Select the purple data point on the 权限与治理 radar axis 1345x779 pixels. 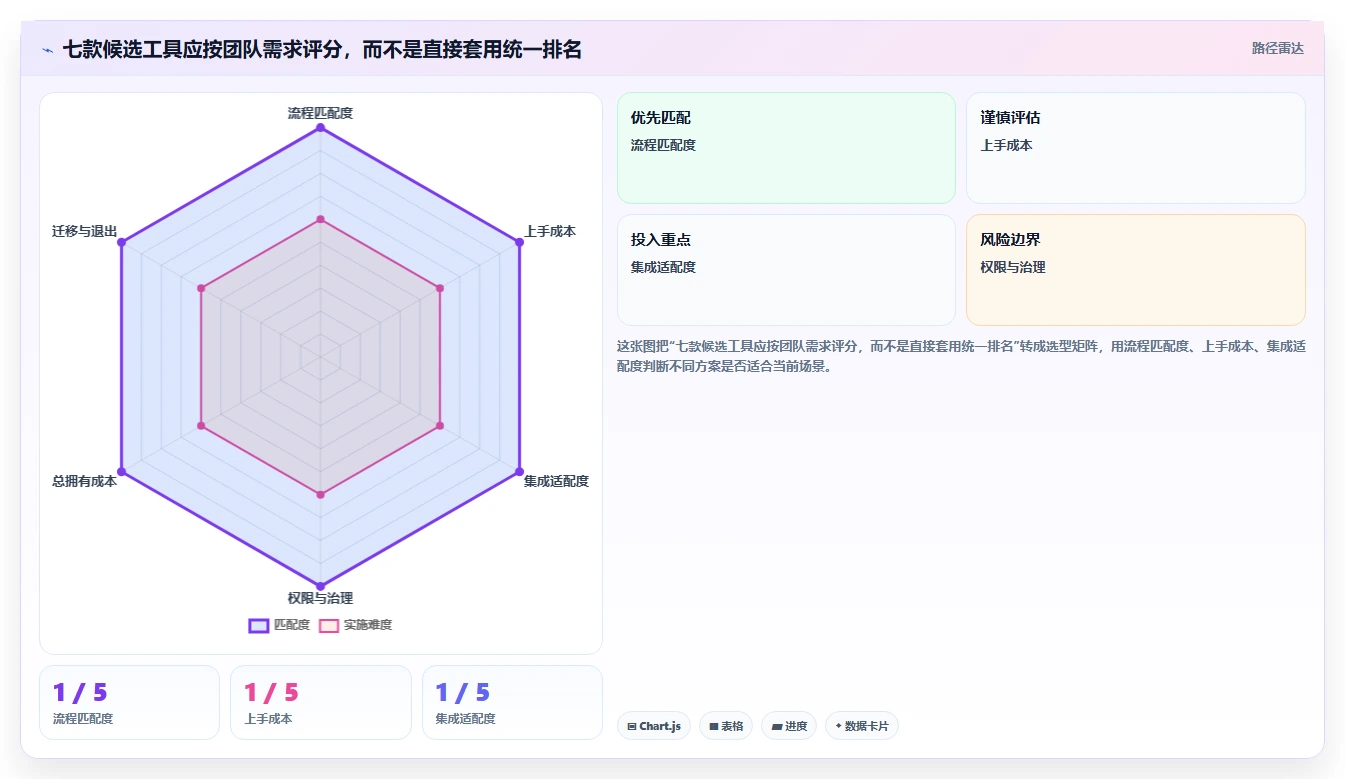(320, 586)
